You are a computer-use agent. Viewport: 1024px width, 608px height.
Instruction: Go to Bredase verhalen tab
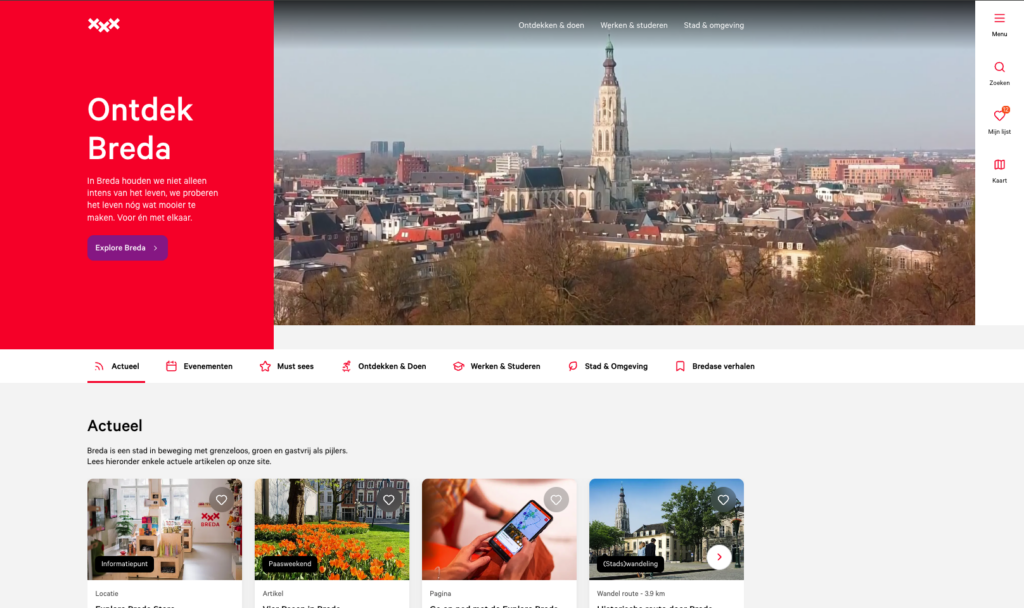pyautogui.click(x=714, y=366)
